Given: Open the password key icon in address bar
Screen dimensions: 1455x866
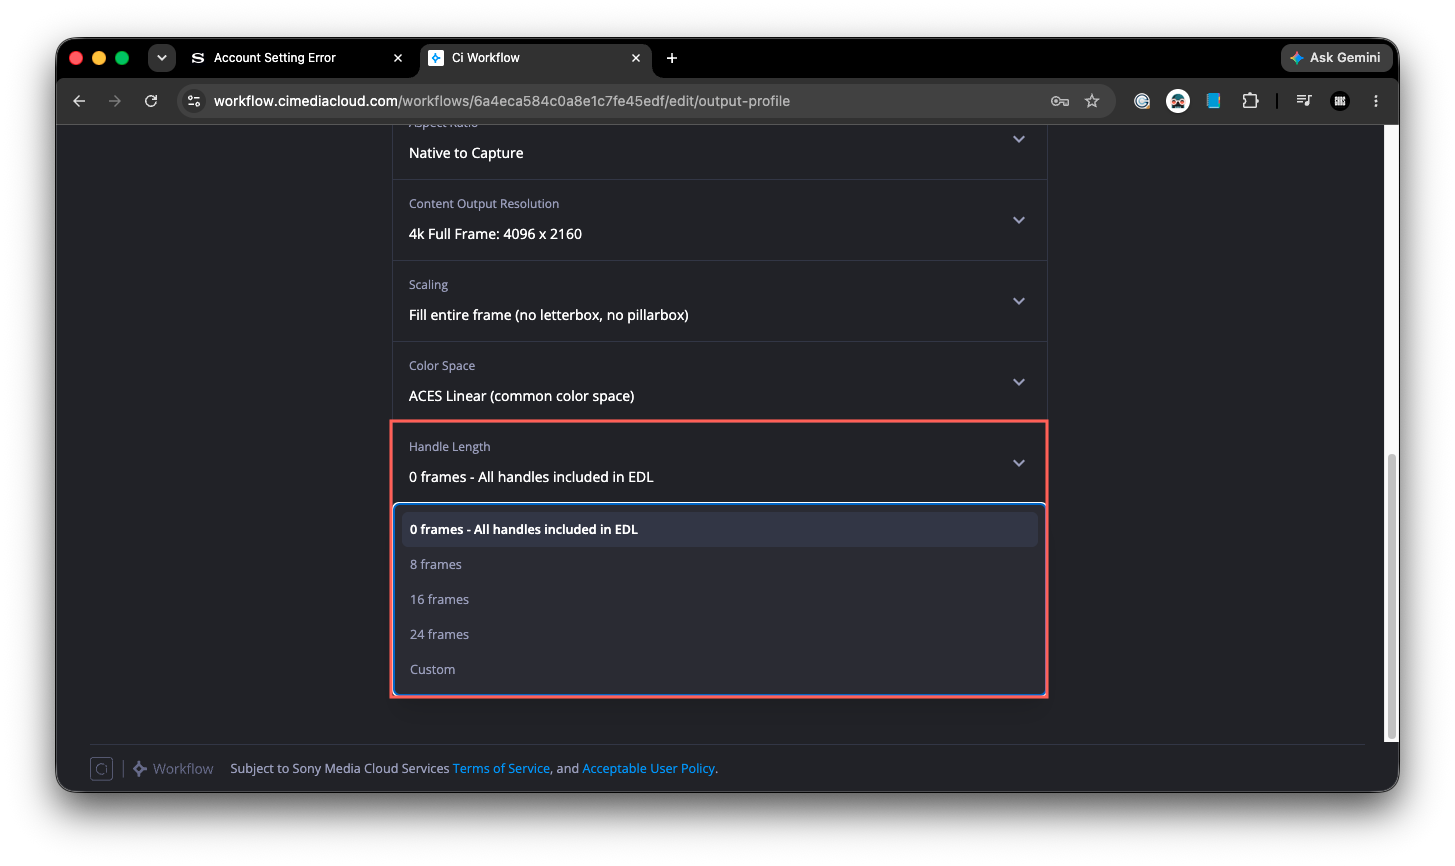Looking at the screenshot, I should pyautogui.click(x=1060, y=101).
